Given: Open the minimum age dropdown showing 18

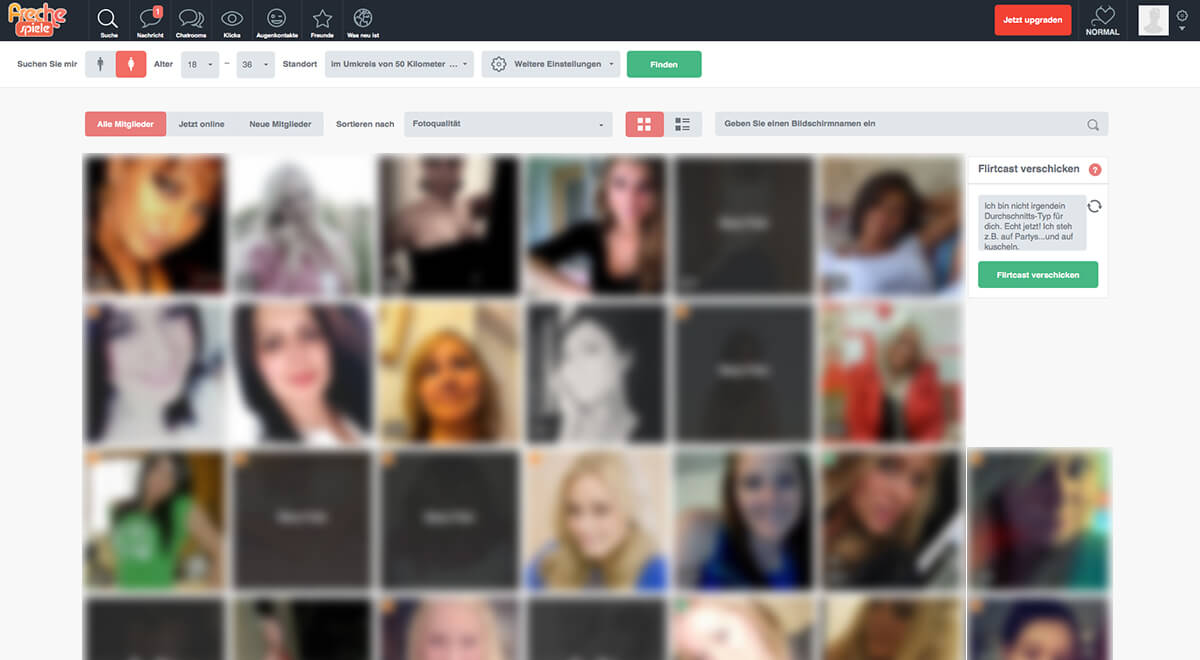Looking at the screenshot, I should [x=200, y=64].
